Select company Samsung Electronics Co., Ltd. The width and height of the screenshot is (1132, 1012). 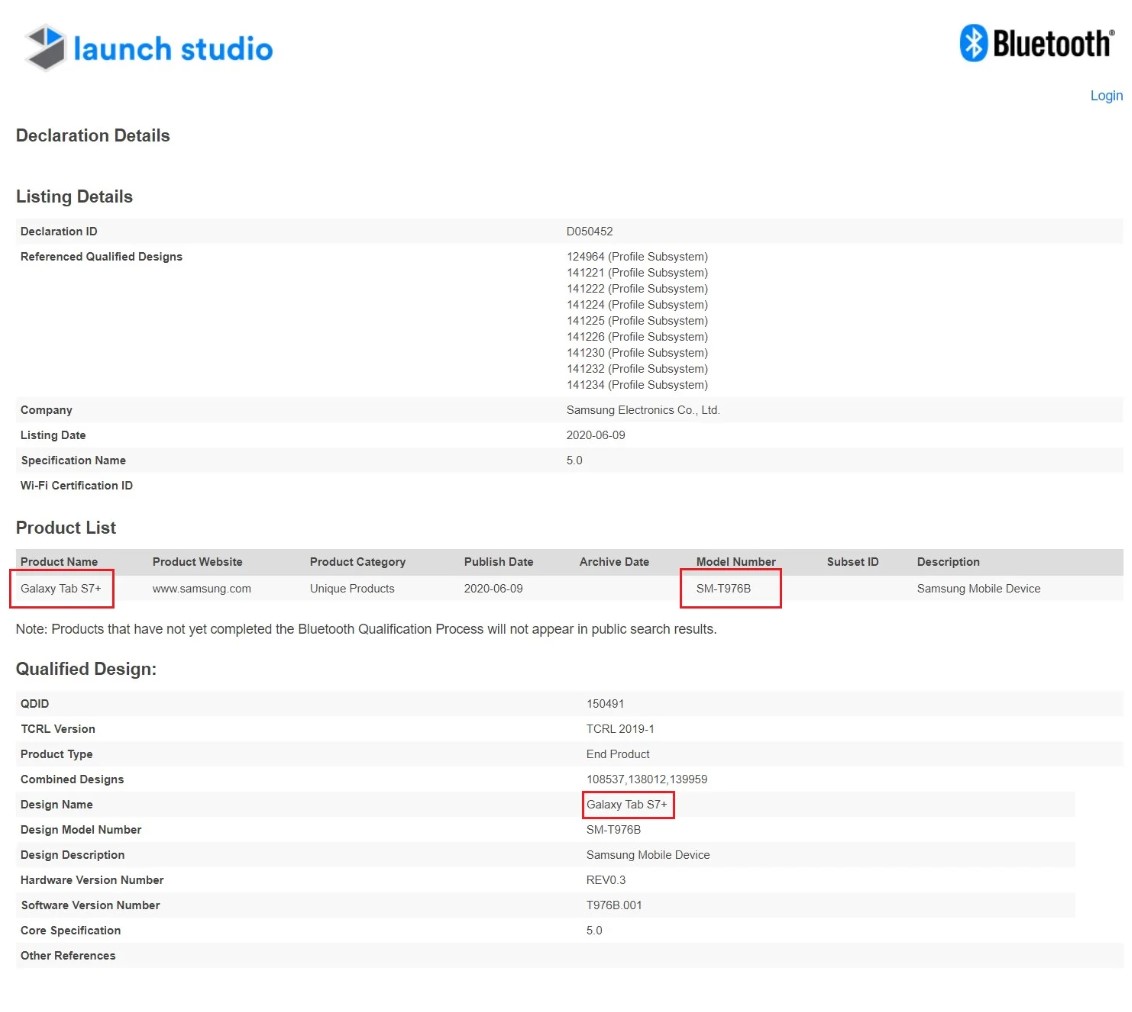643,410
